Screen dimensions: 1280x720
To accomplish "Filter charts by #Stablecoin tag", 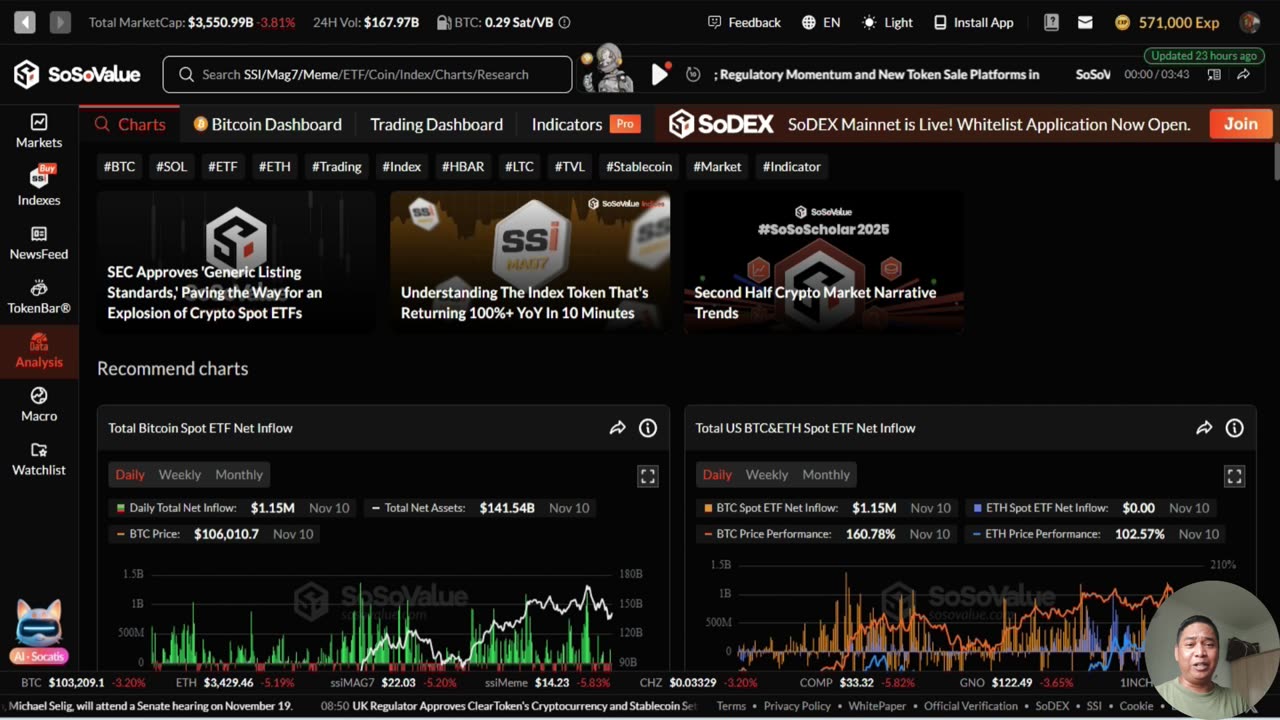I will coord(638,166).
